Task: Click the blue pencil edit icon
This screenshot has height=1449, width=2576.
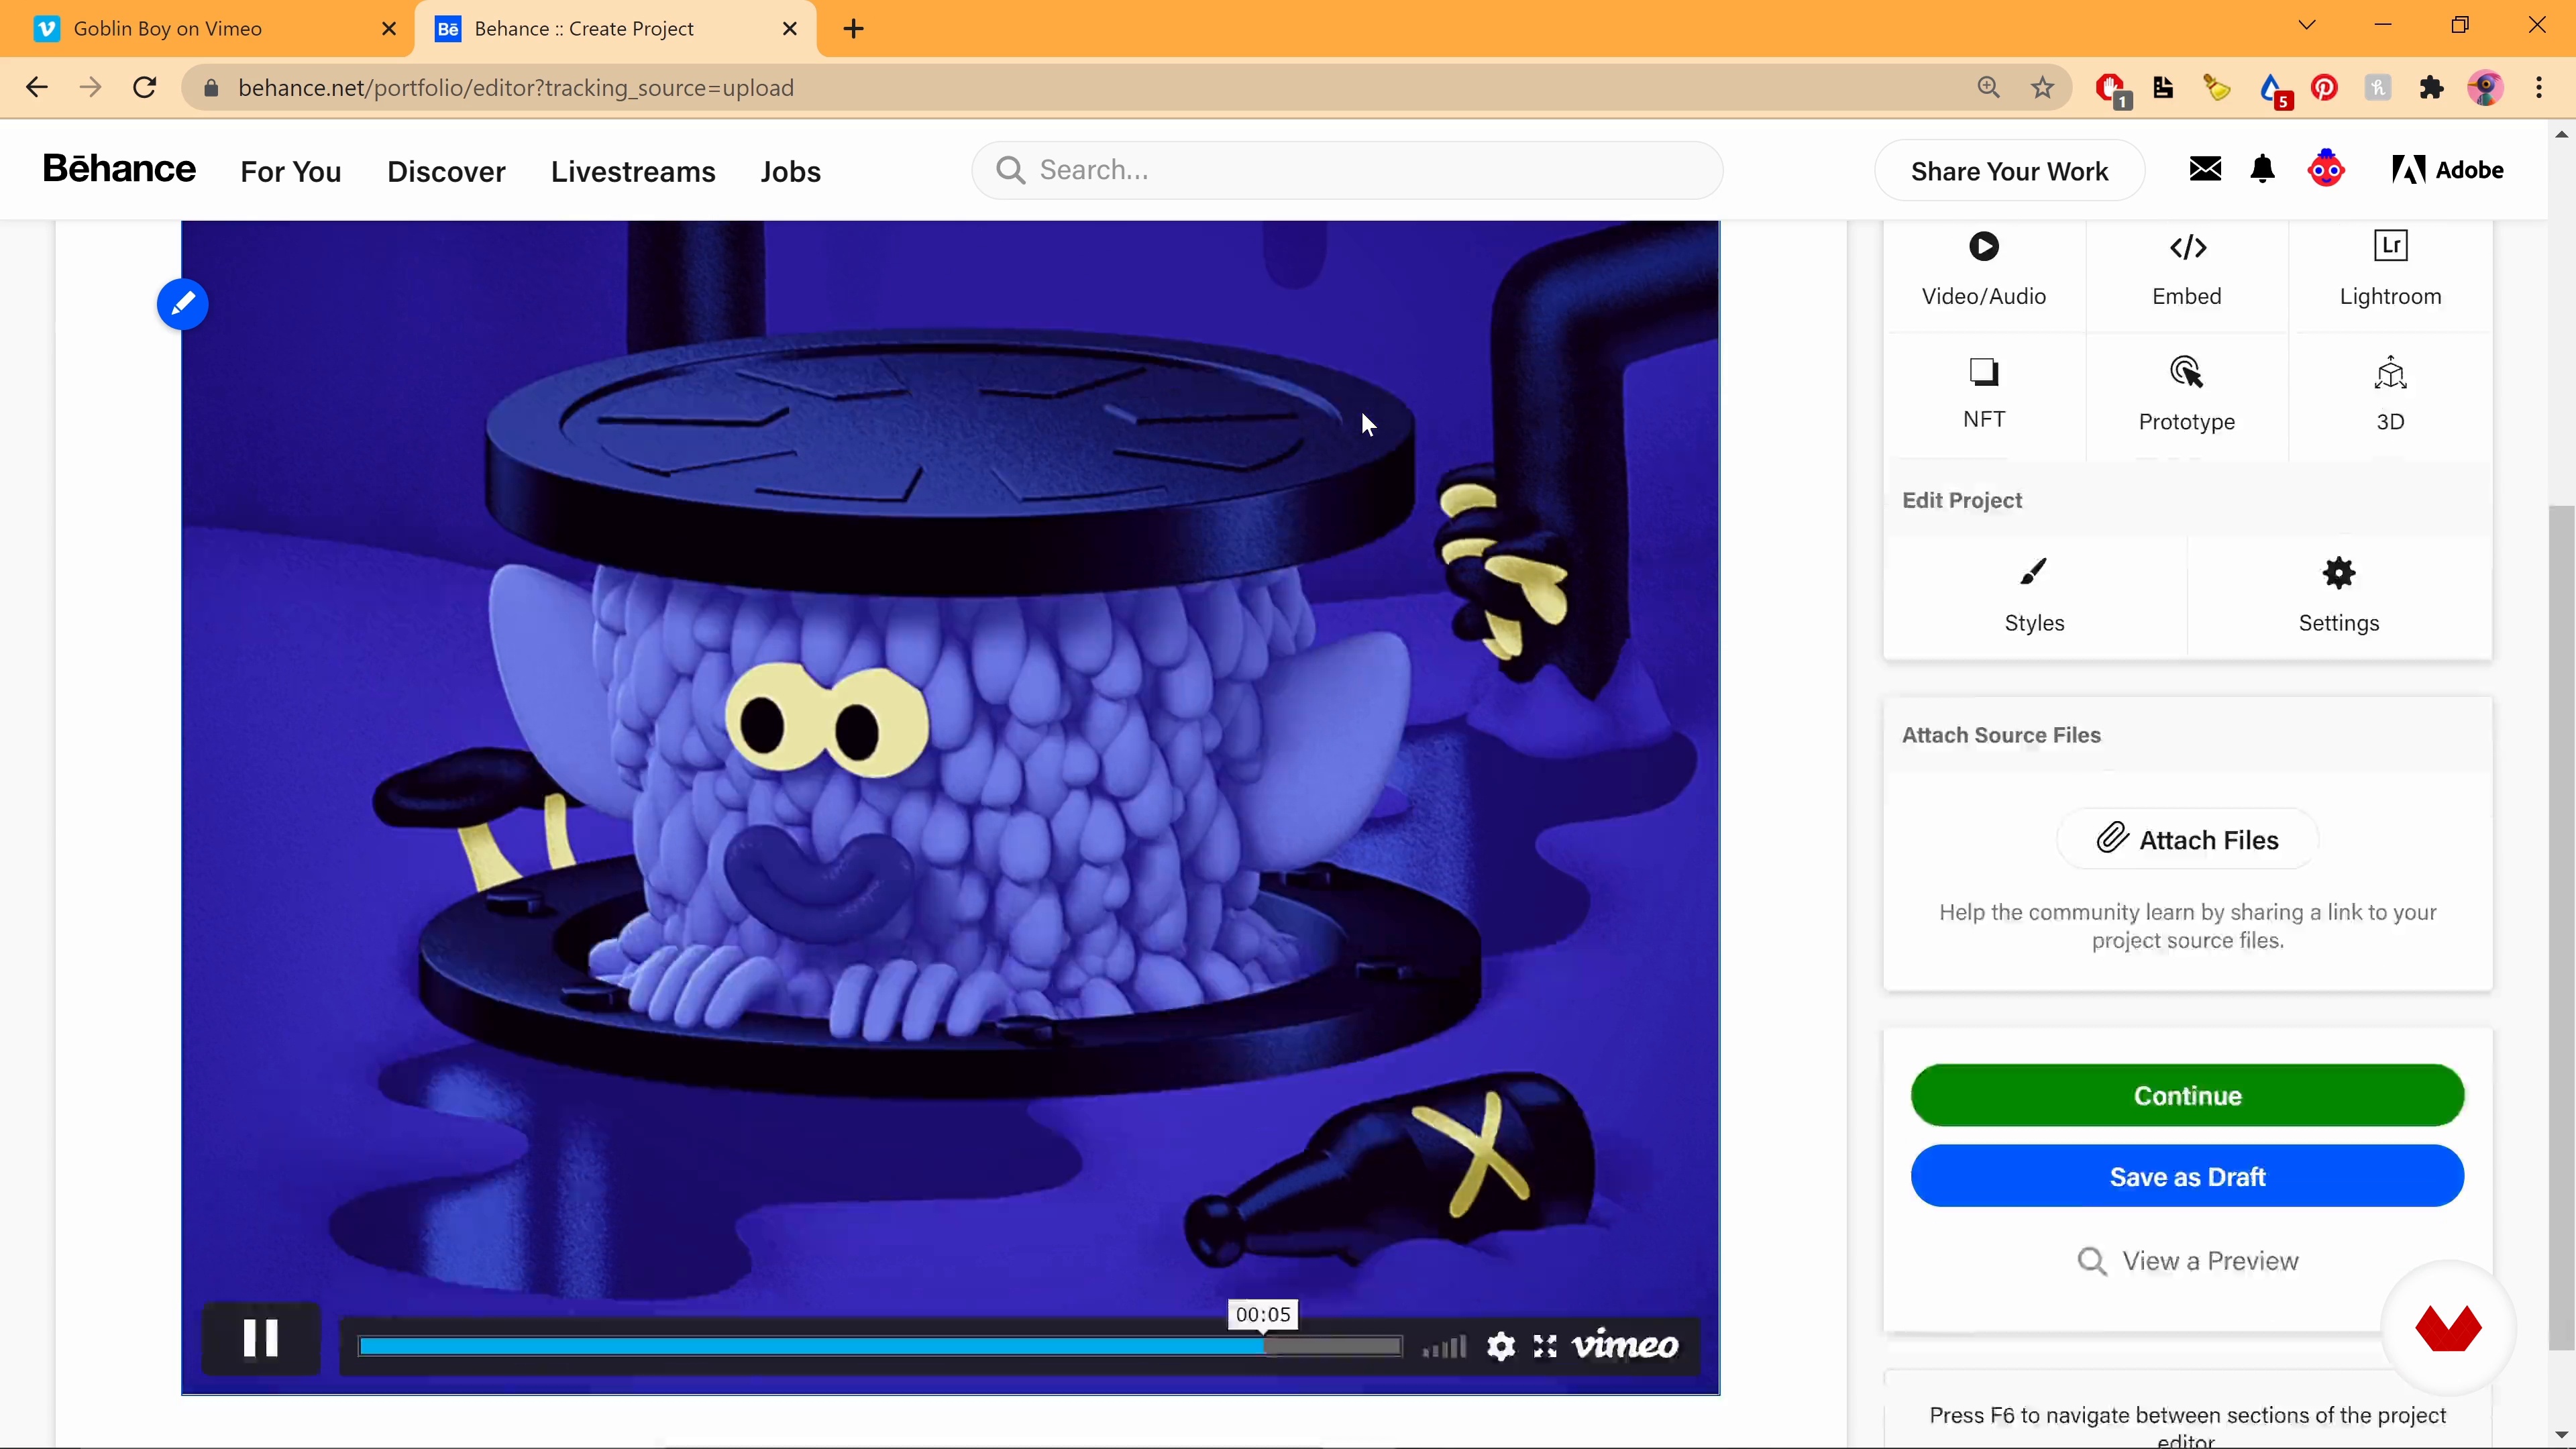Action: (182, 304)
